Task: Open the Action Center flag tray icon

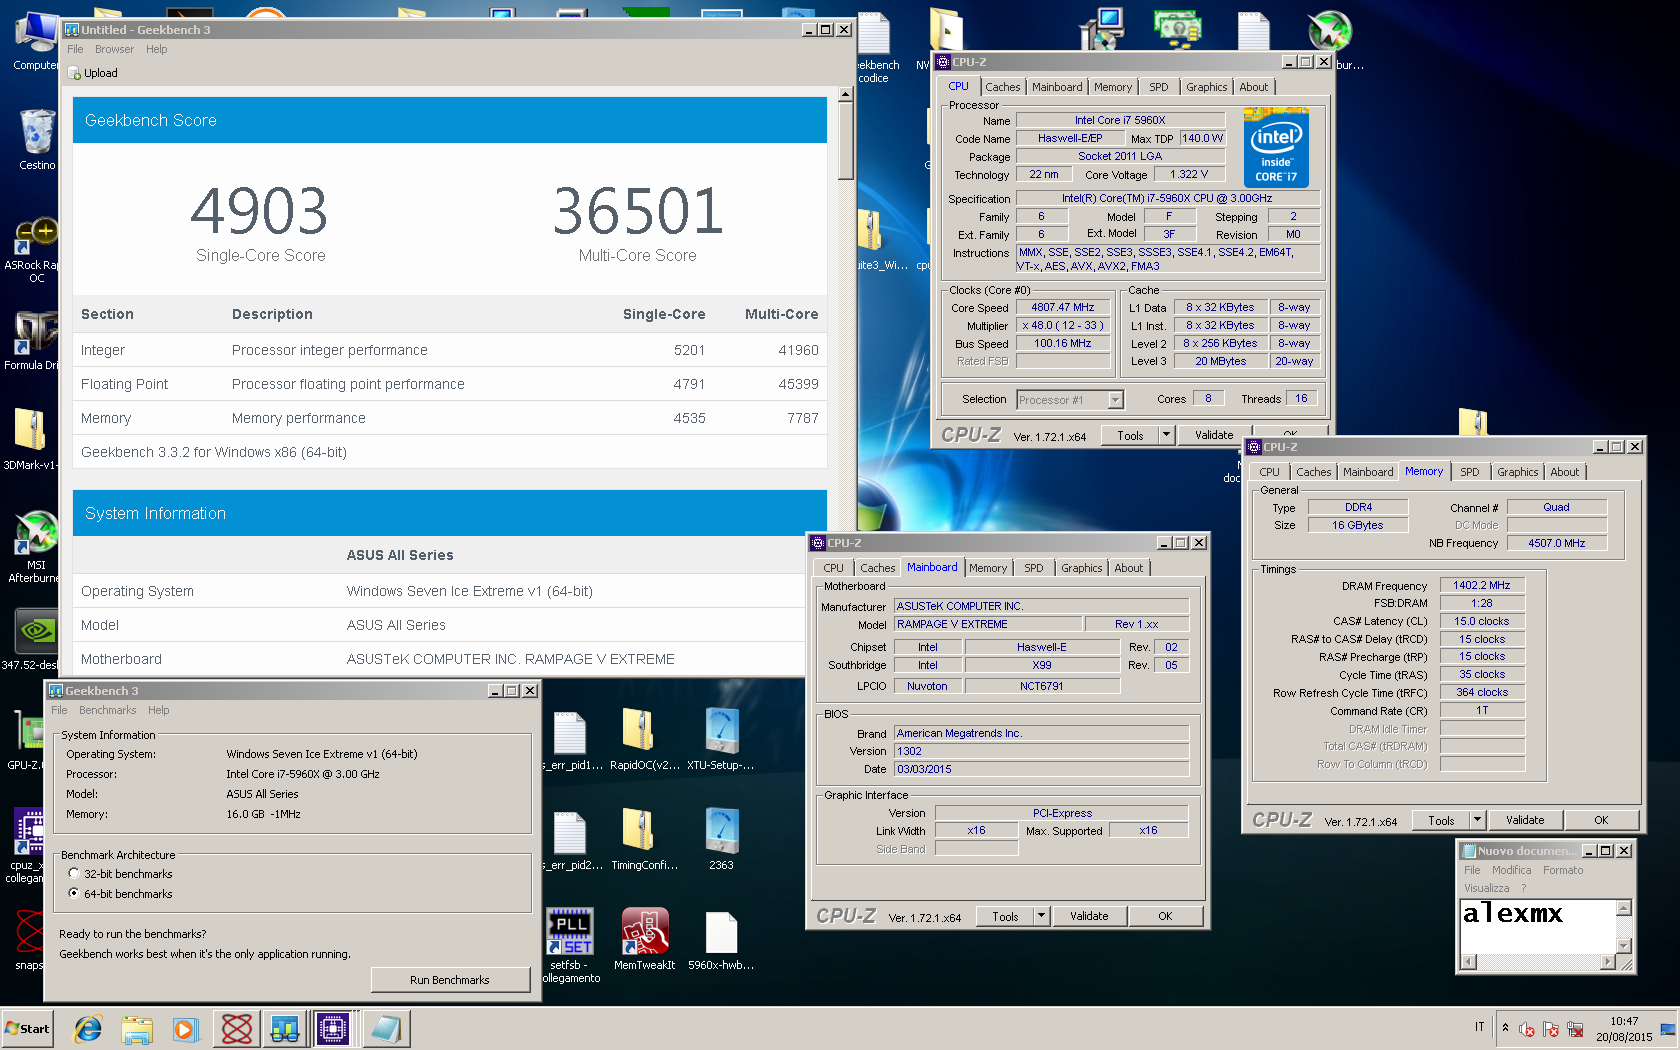Action: pyautogui.click(x=1551, y=1029)
